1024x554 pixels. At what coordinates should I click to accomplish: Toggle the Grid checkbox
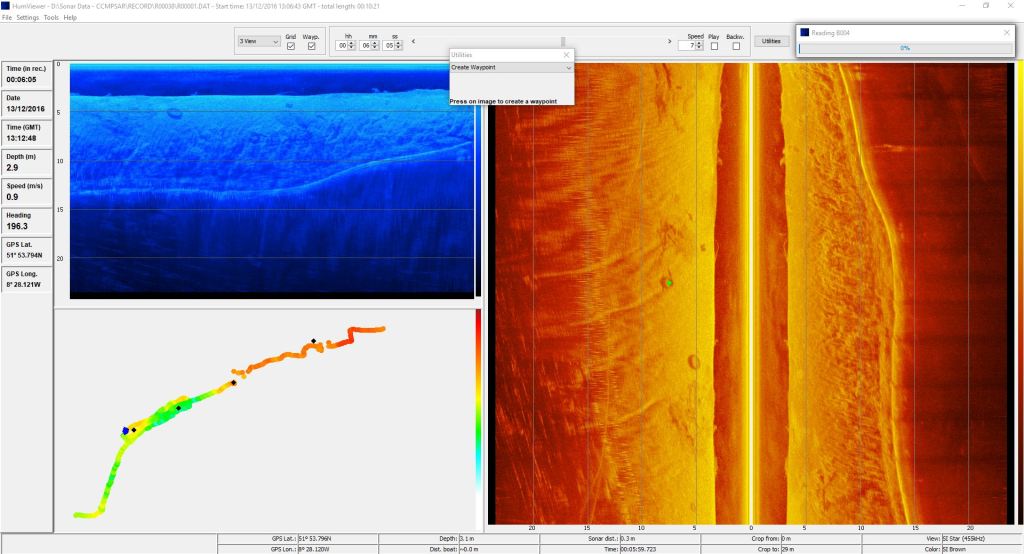click(291, 46)
